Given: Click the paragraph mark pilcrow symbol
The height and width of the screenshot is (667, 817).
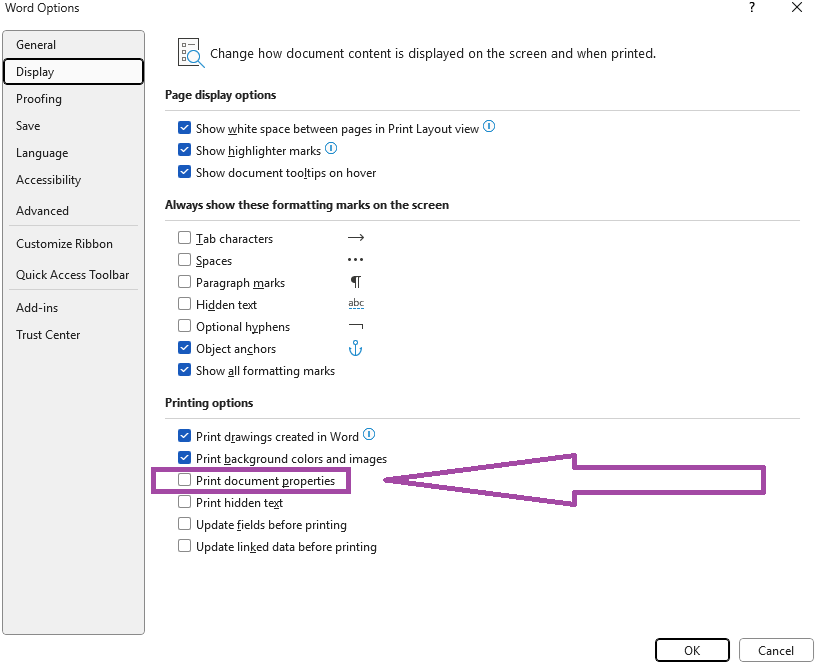Looking at the screenshot, I should [x=355, y=282].
